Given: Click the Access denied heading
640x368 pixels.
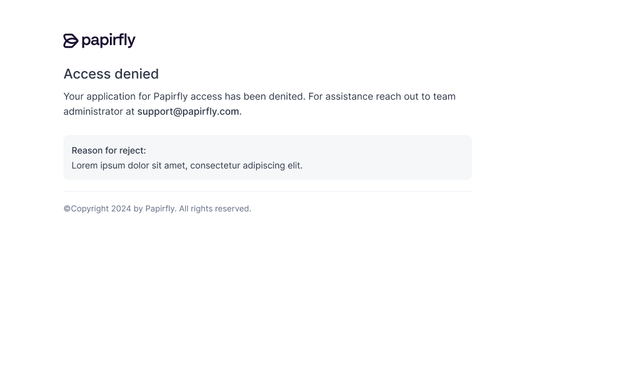Looking at the screenshot, I should click(111, 74).
